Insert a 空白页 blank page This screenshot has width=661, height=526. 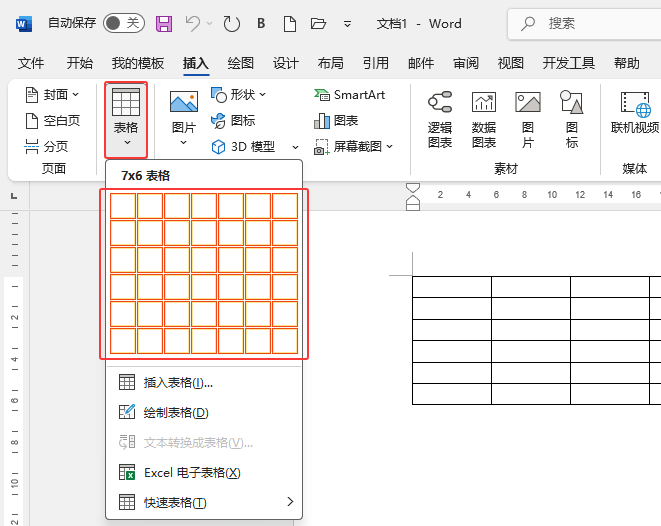[x=52, y=121]
